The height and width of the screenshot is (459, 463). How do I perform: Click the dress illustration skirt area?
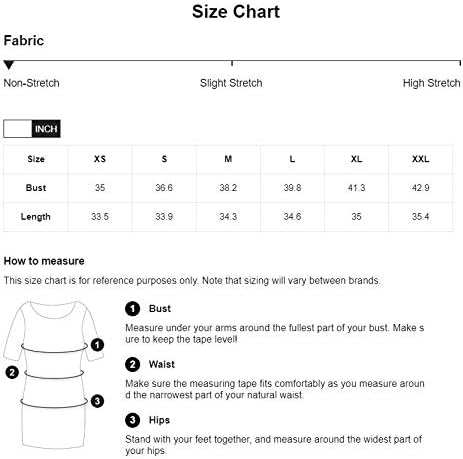(x=54, y=427)
